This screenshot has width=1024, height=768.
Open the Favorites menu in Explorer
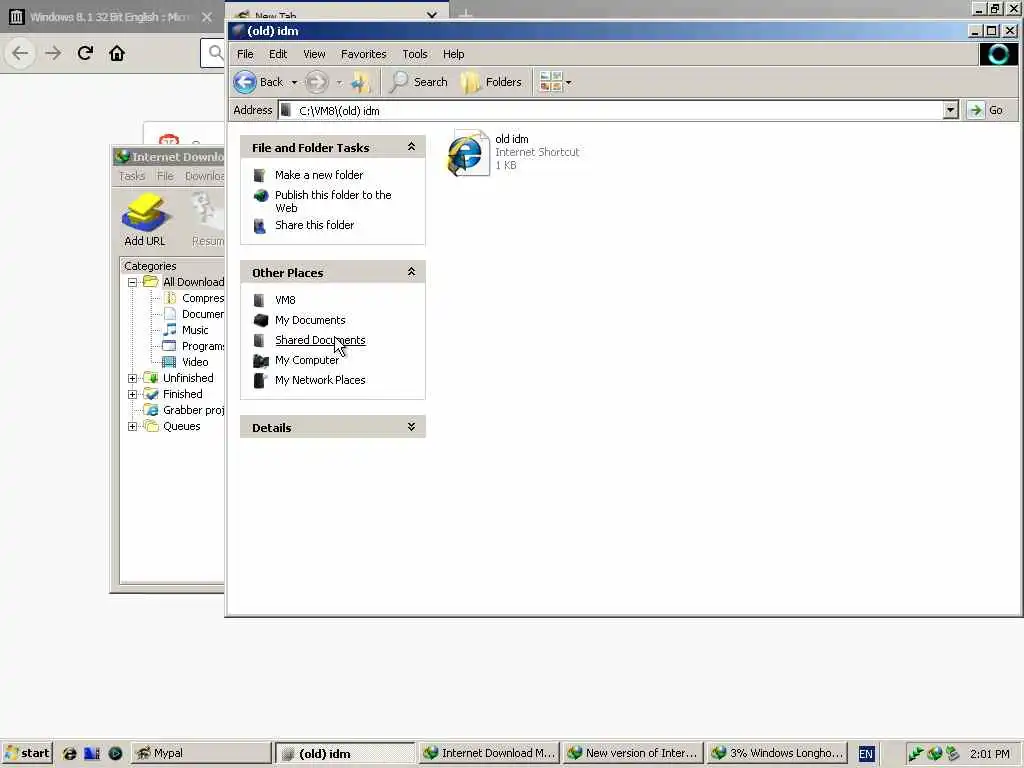pos(364,54)
